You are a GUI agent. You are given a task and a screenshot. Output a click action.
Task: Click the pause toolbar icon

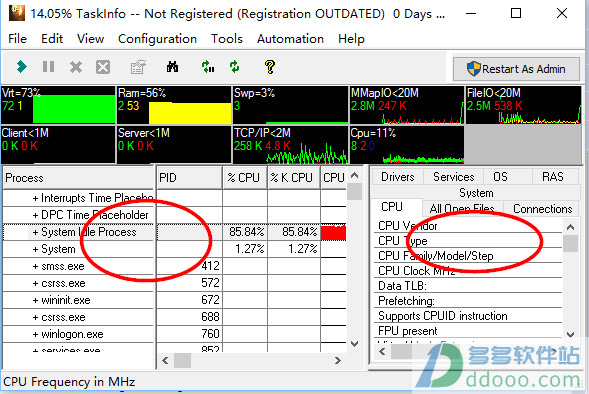tap(48, 67)
